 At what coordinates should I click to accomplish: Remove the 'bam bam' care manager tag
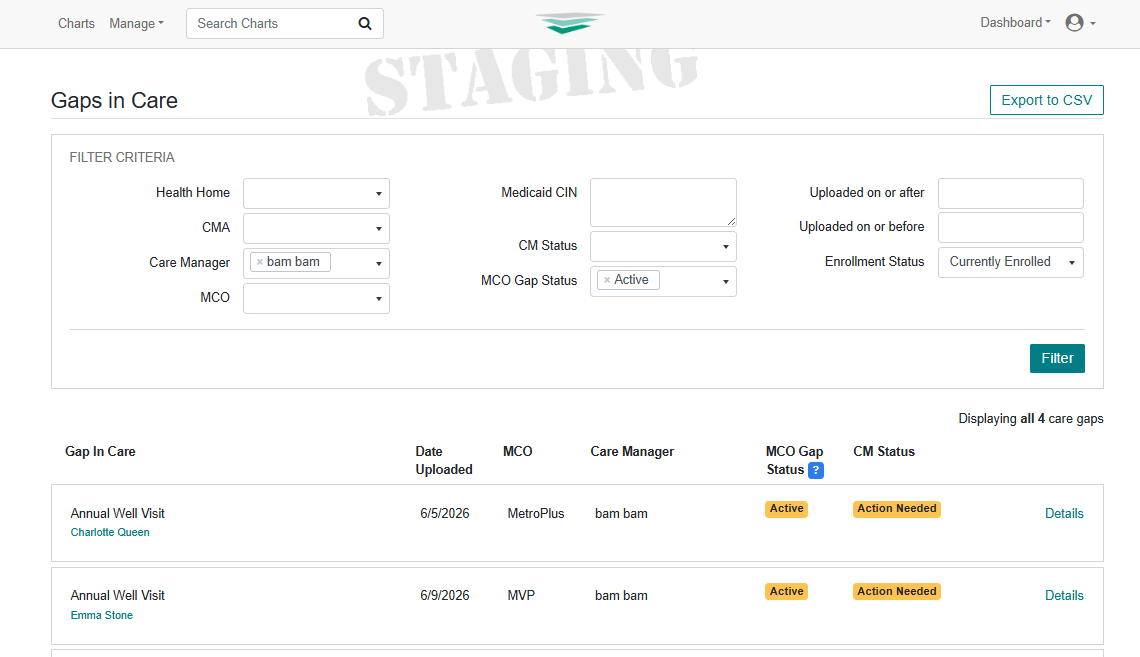coord(260,262)
